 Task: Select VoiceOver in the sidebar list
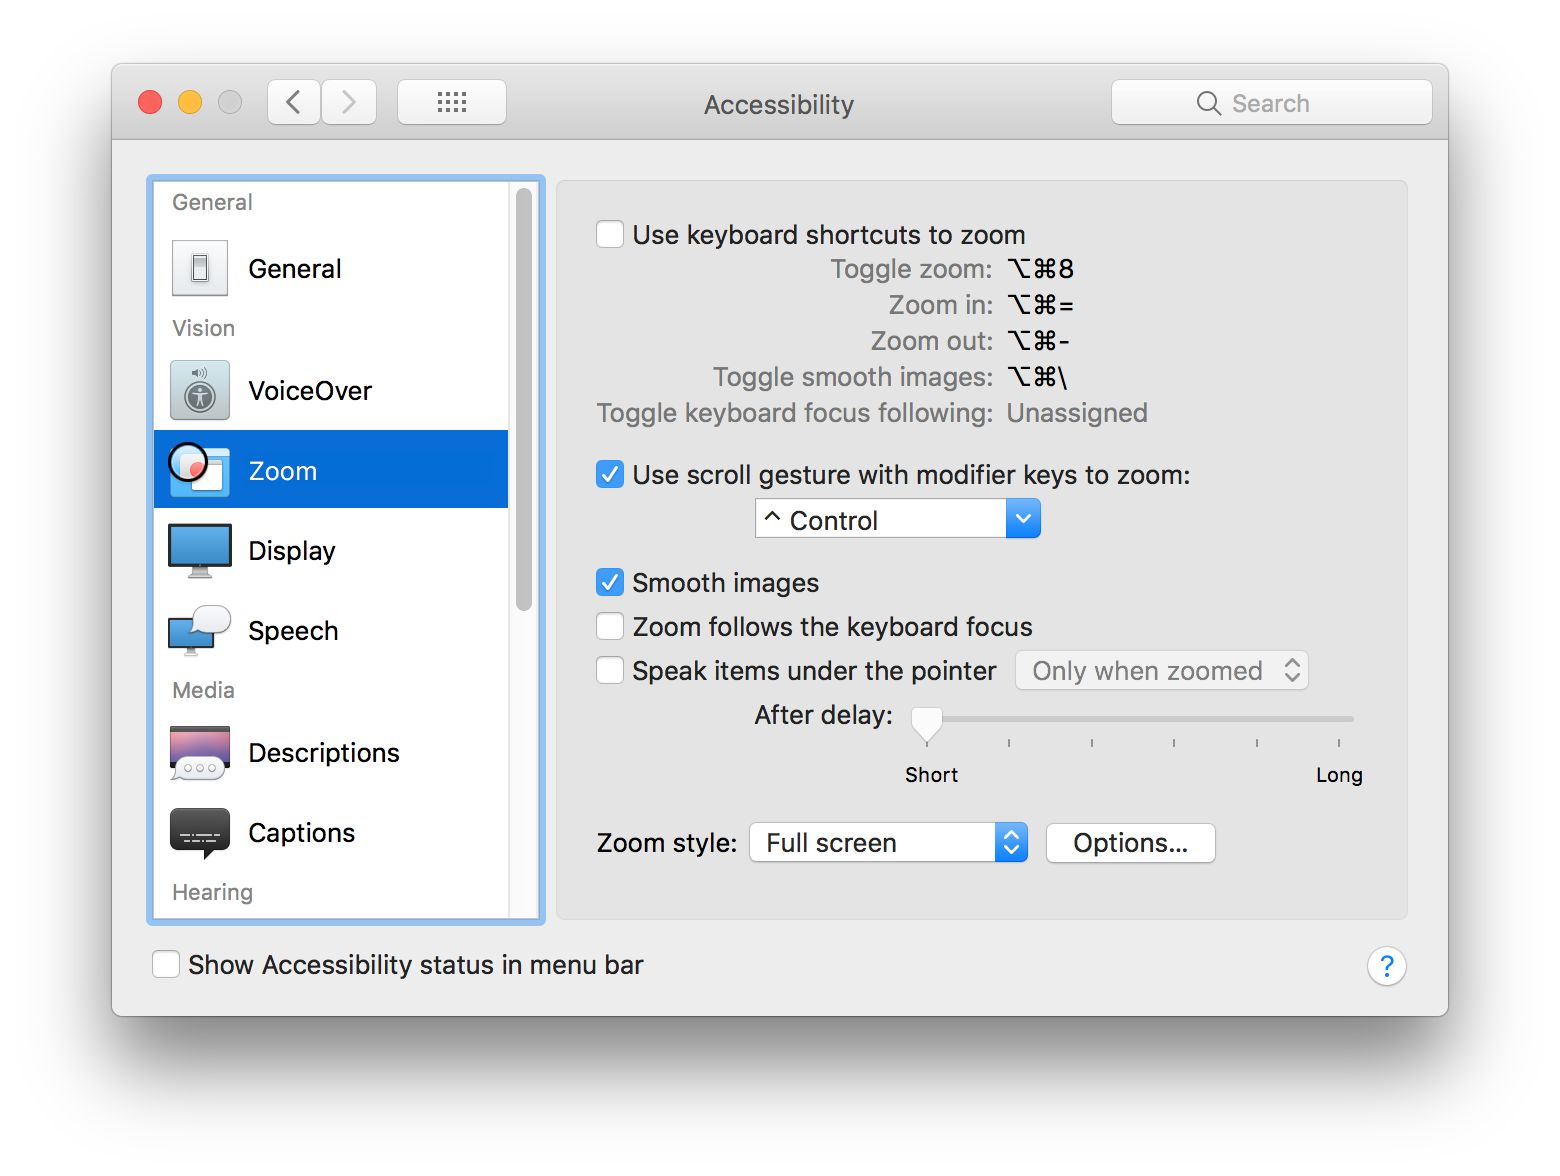pyautogui.click(x=331, y=390)
